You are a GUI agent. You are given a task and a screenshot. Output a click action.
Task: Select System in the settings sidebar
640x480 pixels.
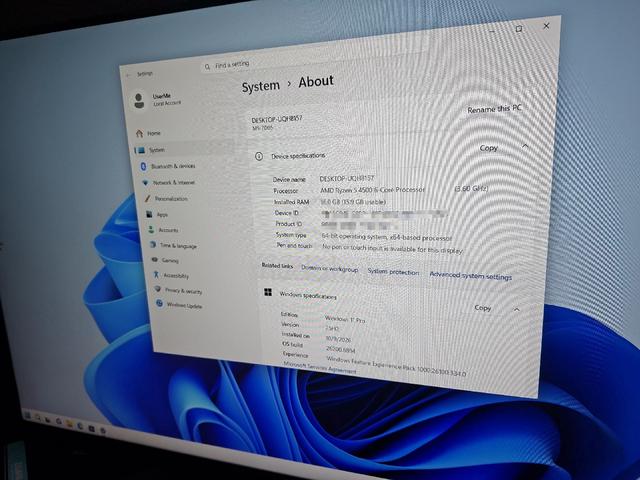coord(184,149)
